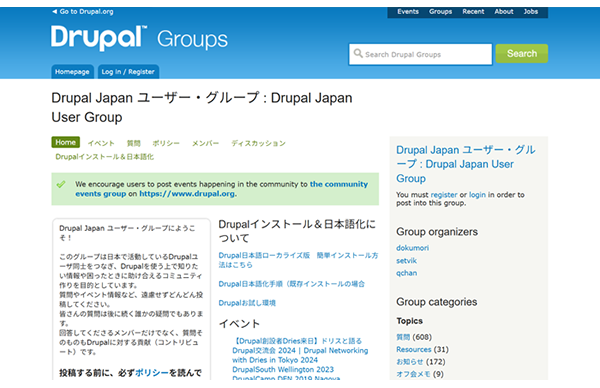Open organizer qchan's profile
This screenshot has height=388, width=600.
point(406,273)
